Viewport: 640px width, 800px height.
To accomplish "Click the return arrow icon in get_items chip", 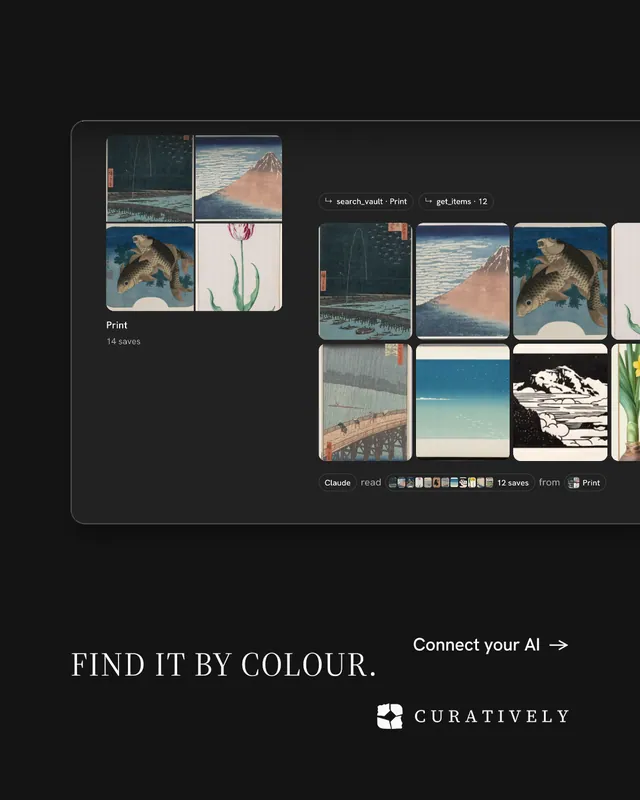I will pyautogui.click(x=428, y=201).
